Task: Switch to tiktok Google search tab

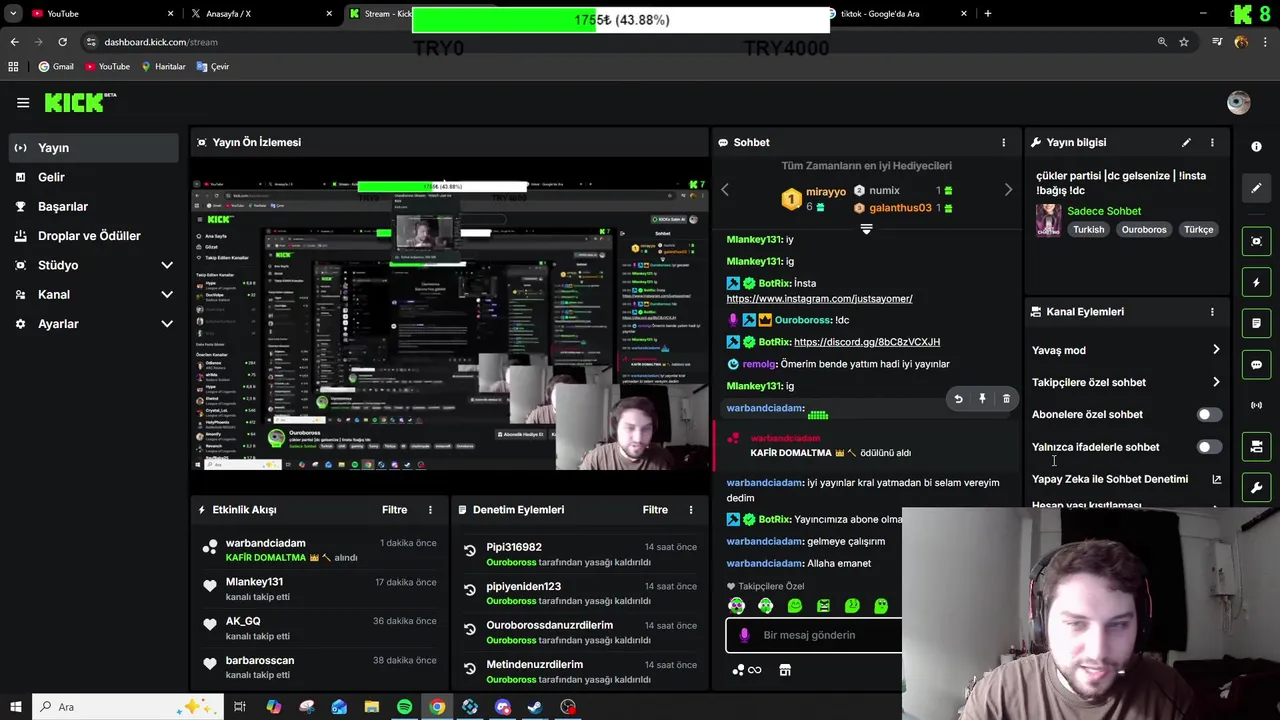Action: (x=895, y=13)
